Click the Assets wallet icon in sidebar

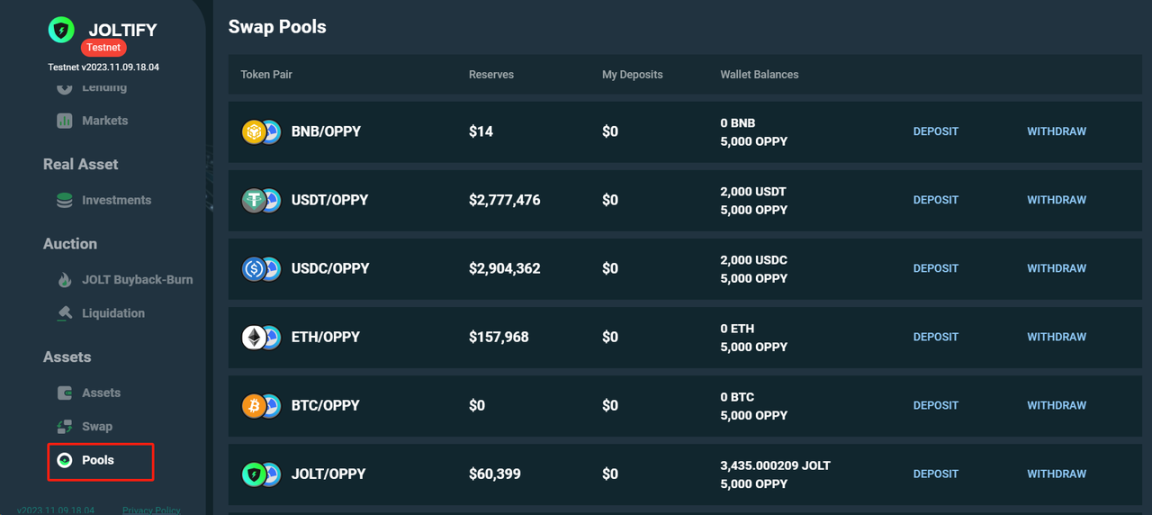65,393
